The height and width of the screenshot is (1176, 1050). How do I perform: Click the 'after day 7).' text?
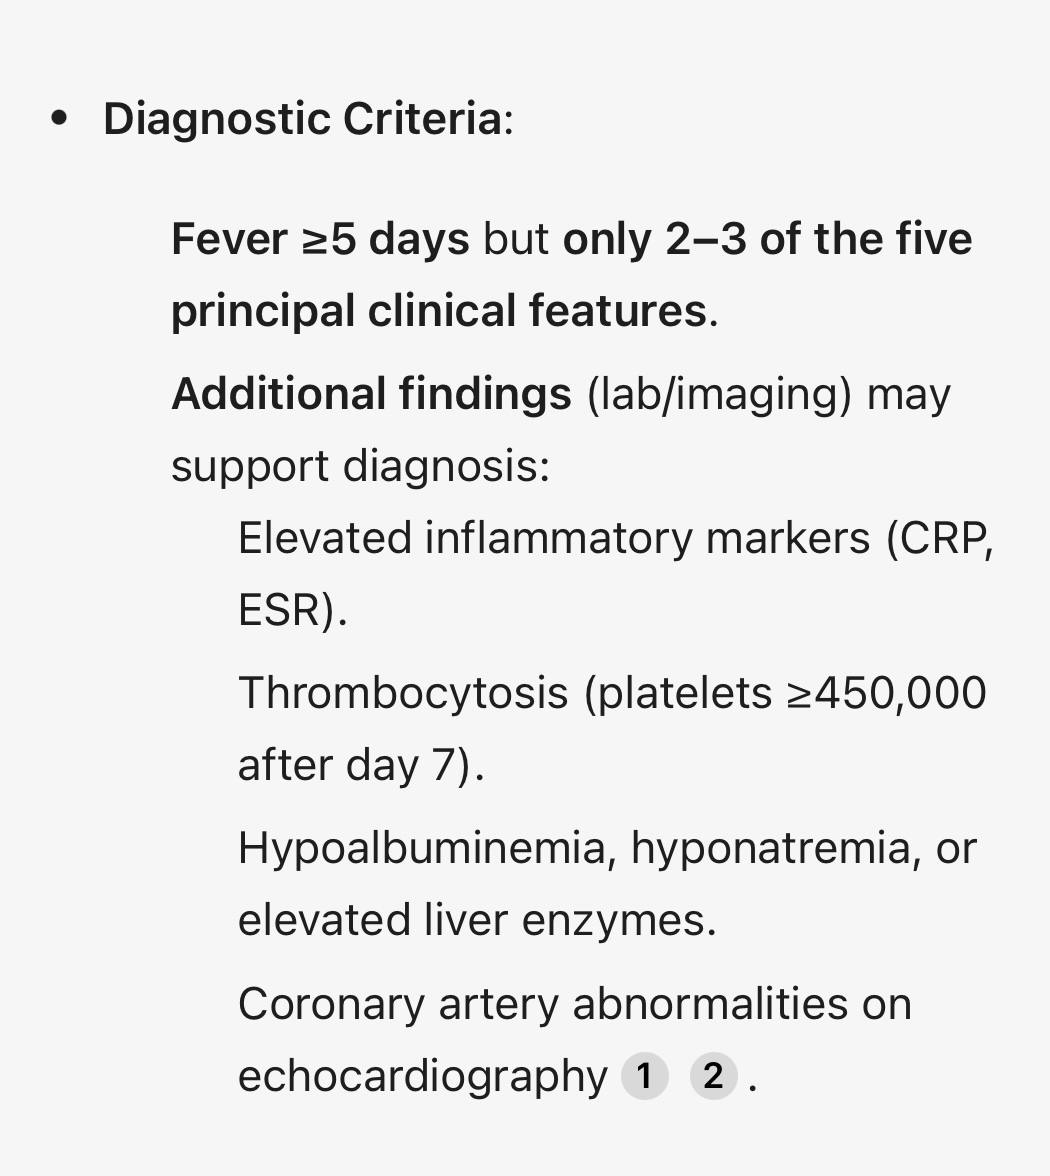(362, 765)
